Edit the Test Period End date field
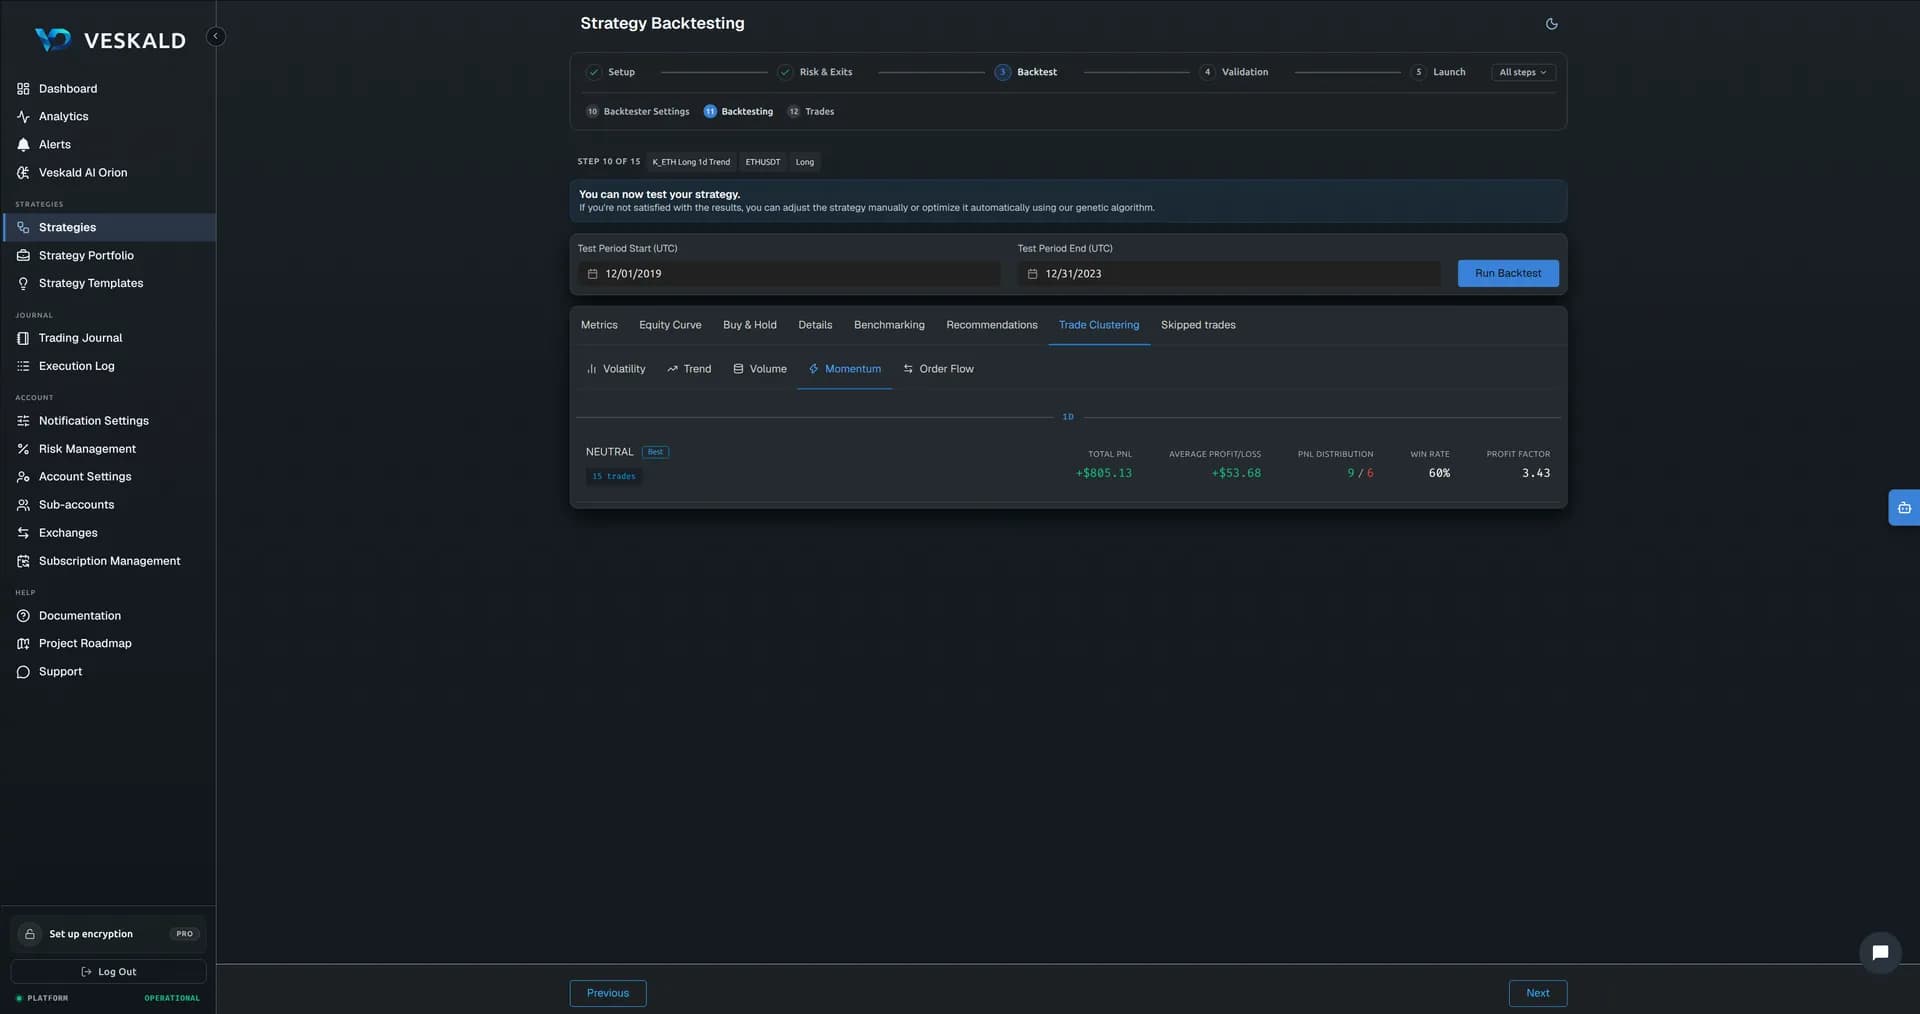The width and height of the screenshot is (1920, 1014). 1229,274
